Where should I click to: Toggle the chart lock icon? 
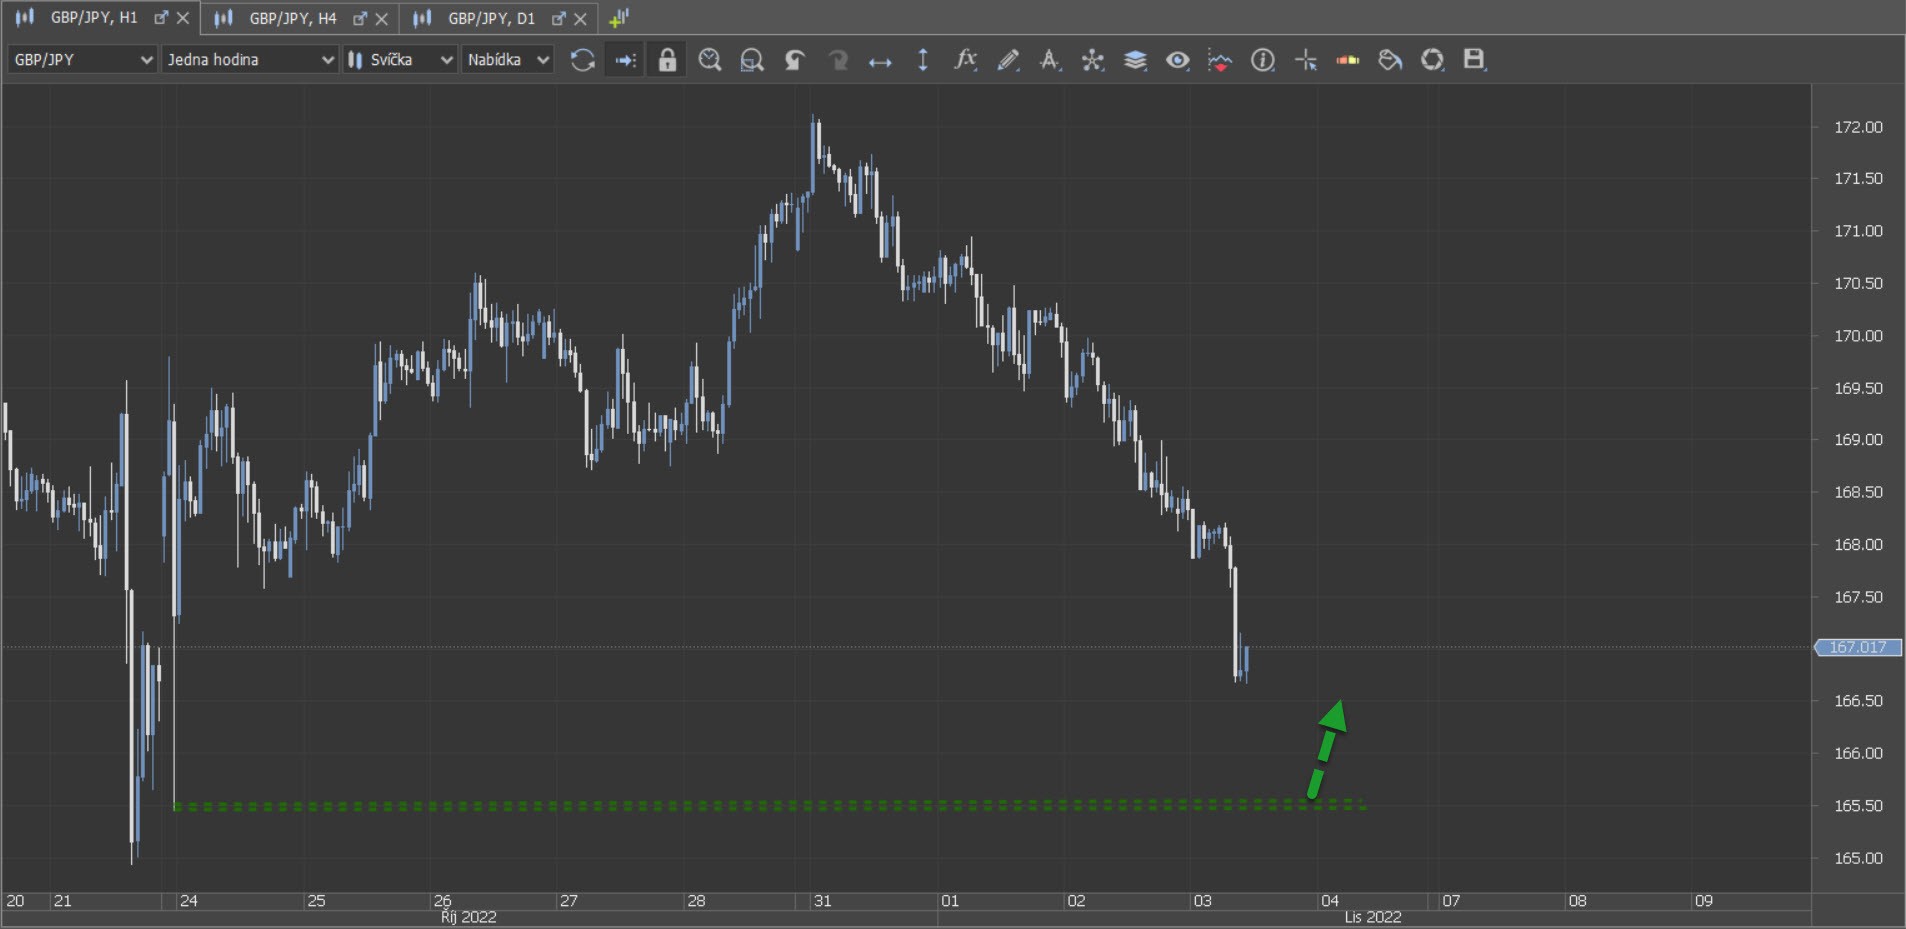pos(667,60)
